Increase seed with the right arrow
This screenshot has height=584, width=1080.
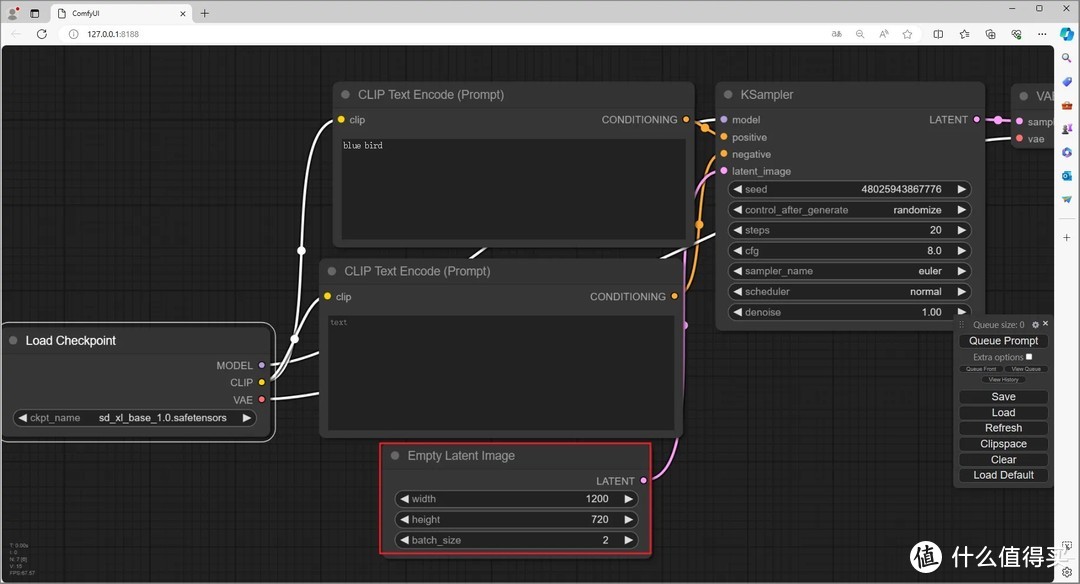962,189
